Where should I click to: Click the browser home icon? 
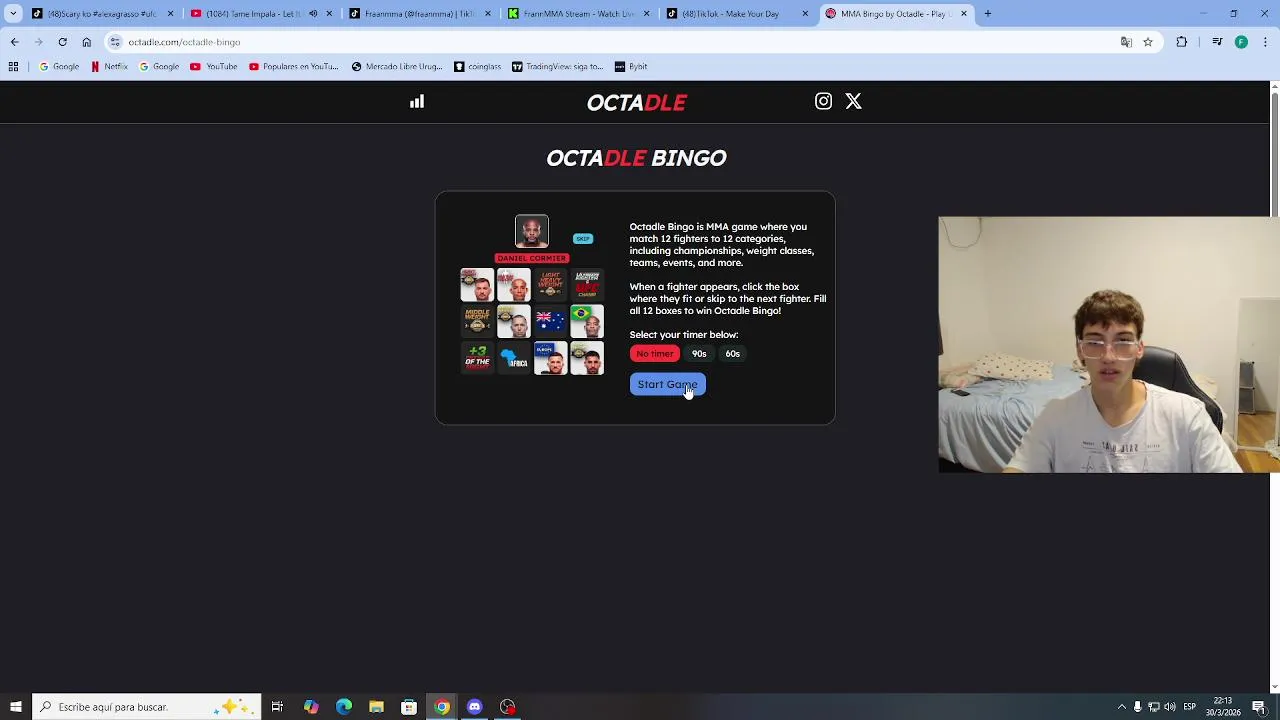pos(86,42)
